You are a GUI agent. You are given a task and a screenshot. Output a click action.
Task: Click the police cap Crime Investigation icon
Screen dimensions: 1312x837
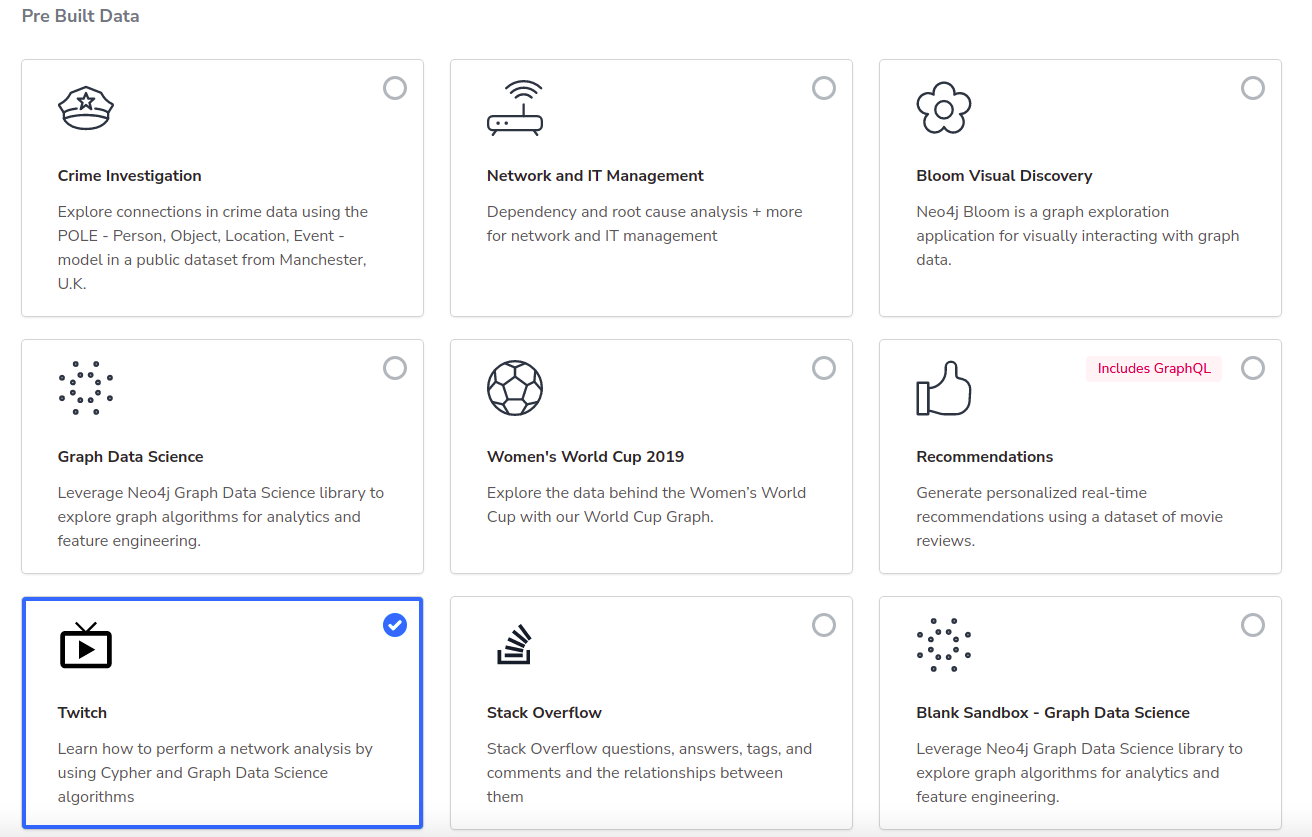[86, 107]
